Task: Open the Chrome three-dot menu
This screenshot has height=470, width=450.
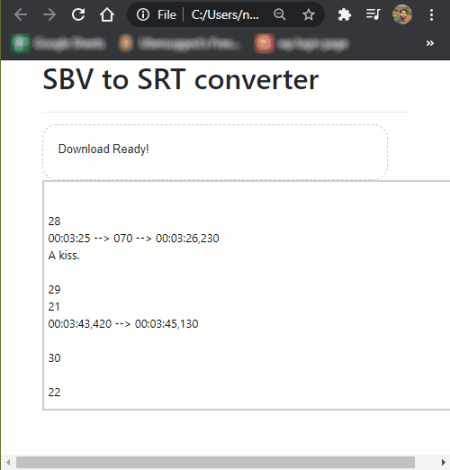Action: 431,15
